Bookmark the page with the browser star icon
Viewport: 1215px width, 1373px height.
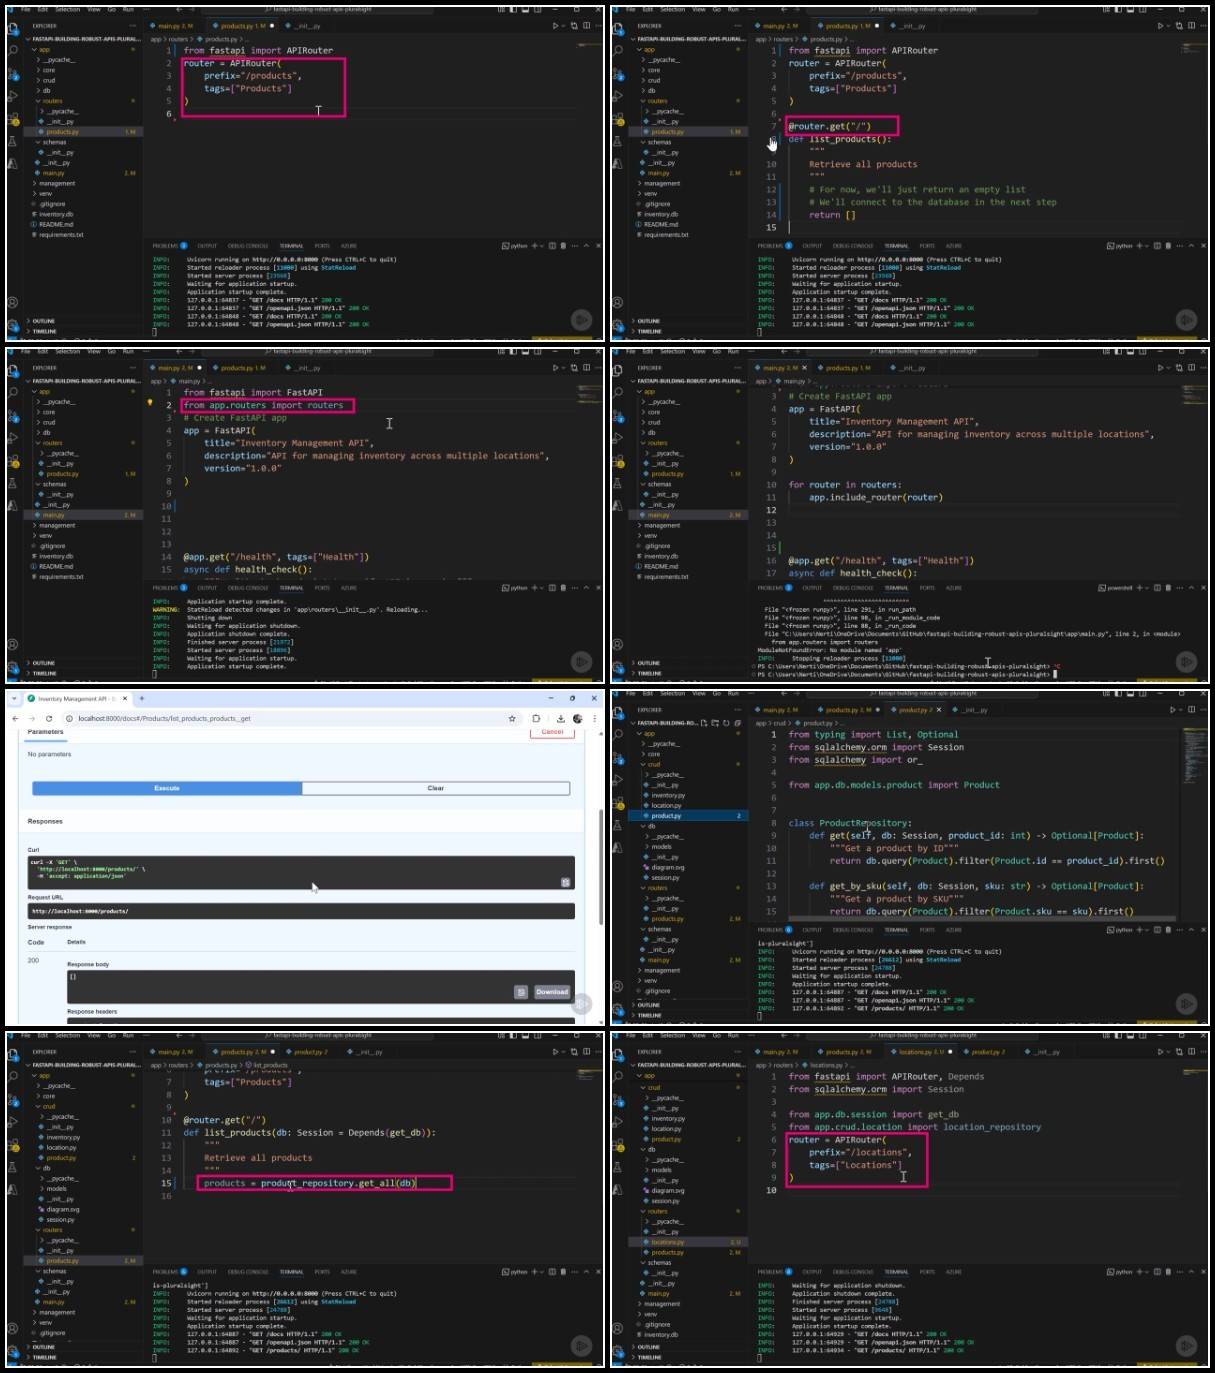[x=512, y=718]
